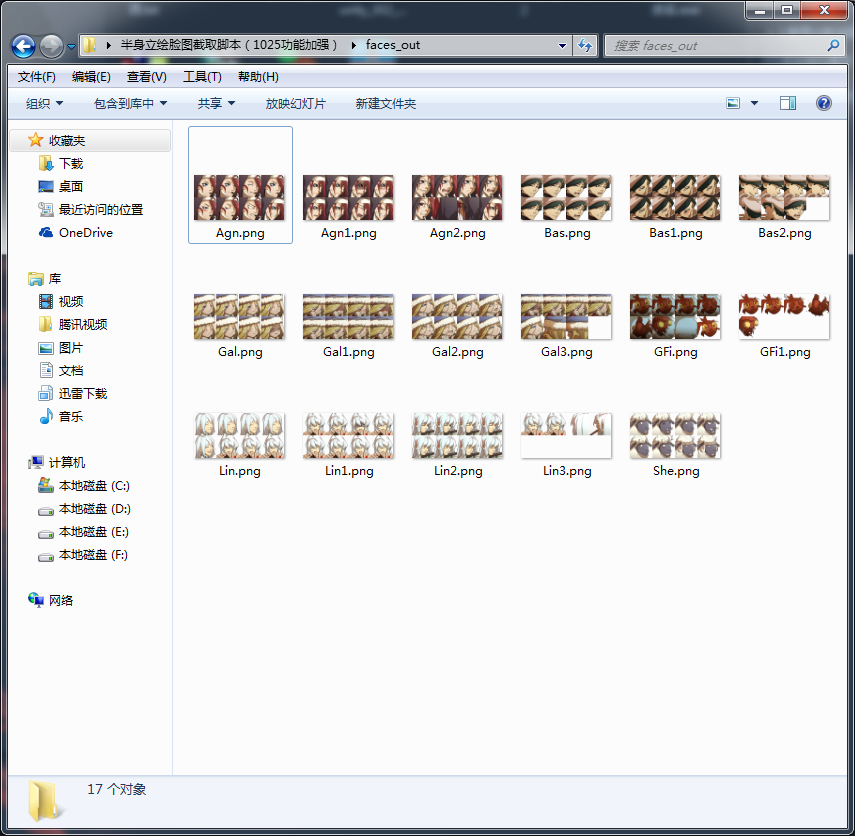
Task: Select the Gal.png thumbnail
Action: pos(240,317)
